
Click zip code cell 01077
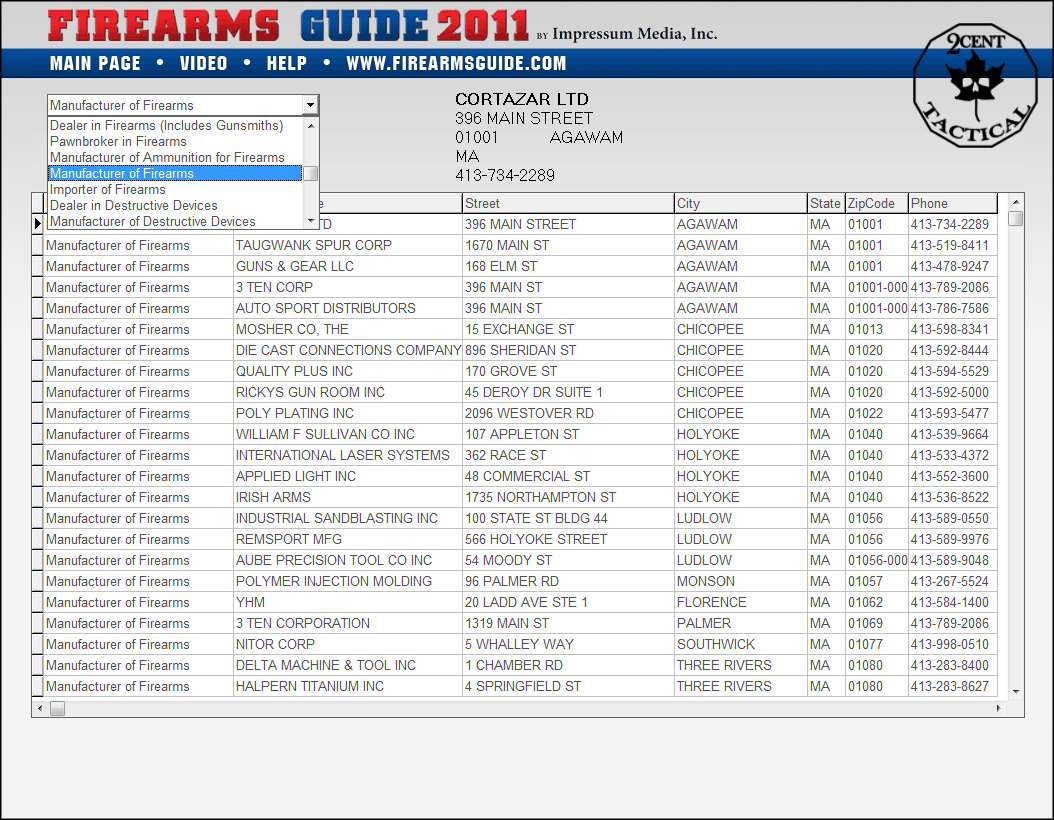point(877,644)
